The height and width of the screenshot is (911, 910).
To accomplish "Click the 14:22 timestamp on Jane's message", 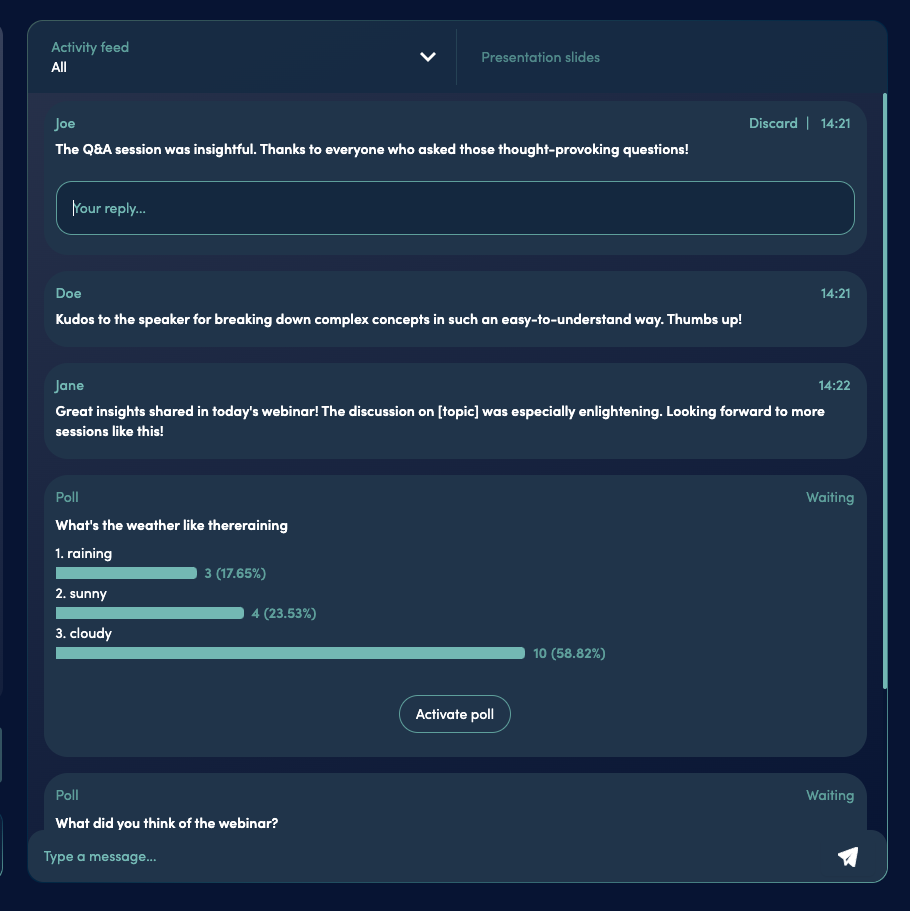I will point(835,385).
